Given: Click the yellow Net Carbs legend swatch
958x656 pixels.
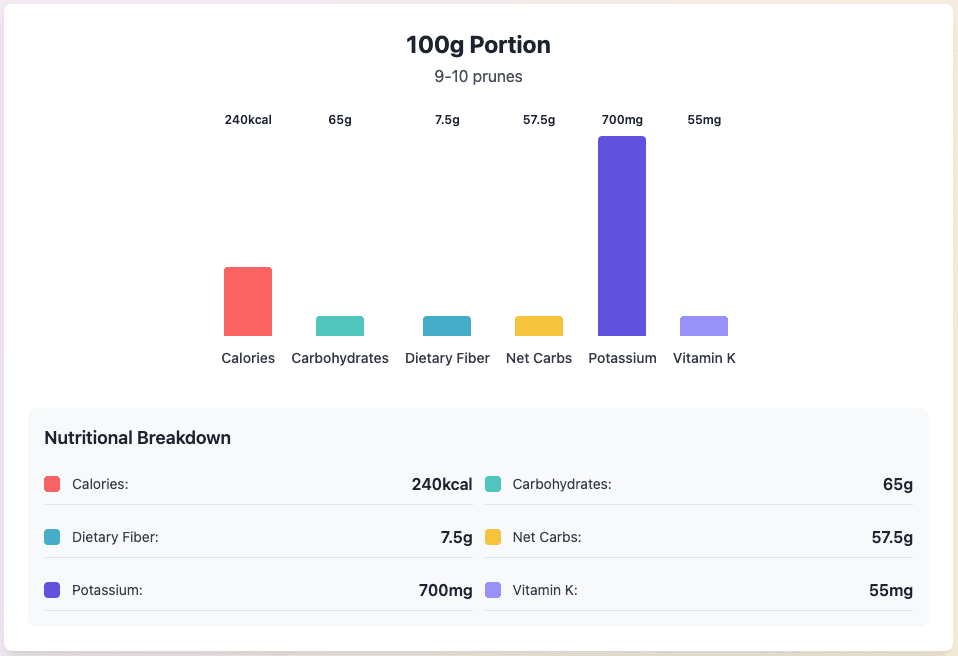Looking at the screenshot, I should 493,537.
